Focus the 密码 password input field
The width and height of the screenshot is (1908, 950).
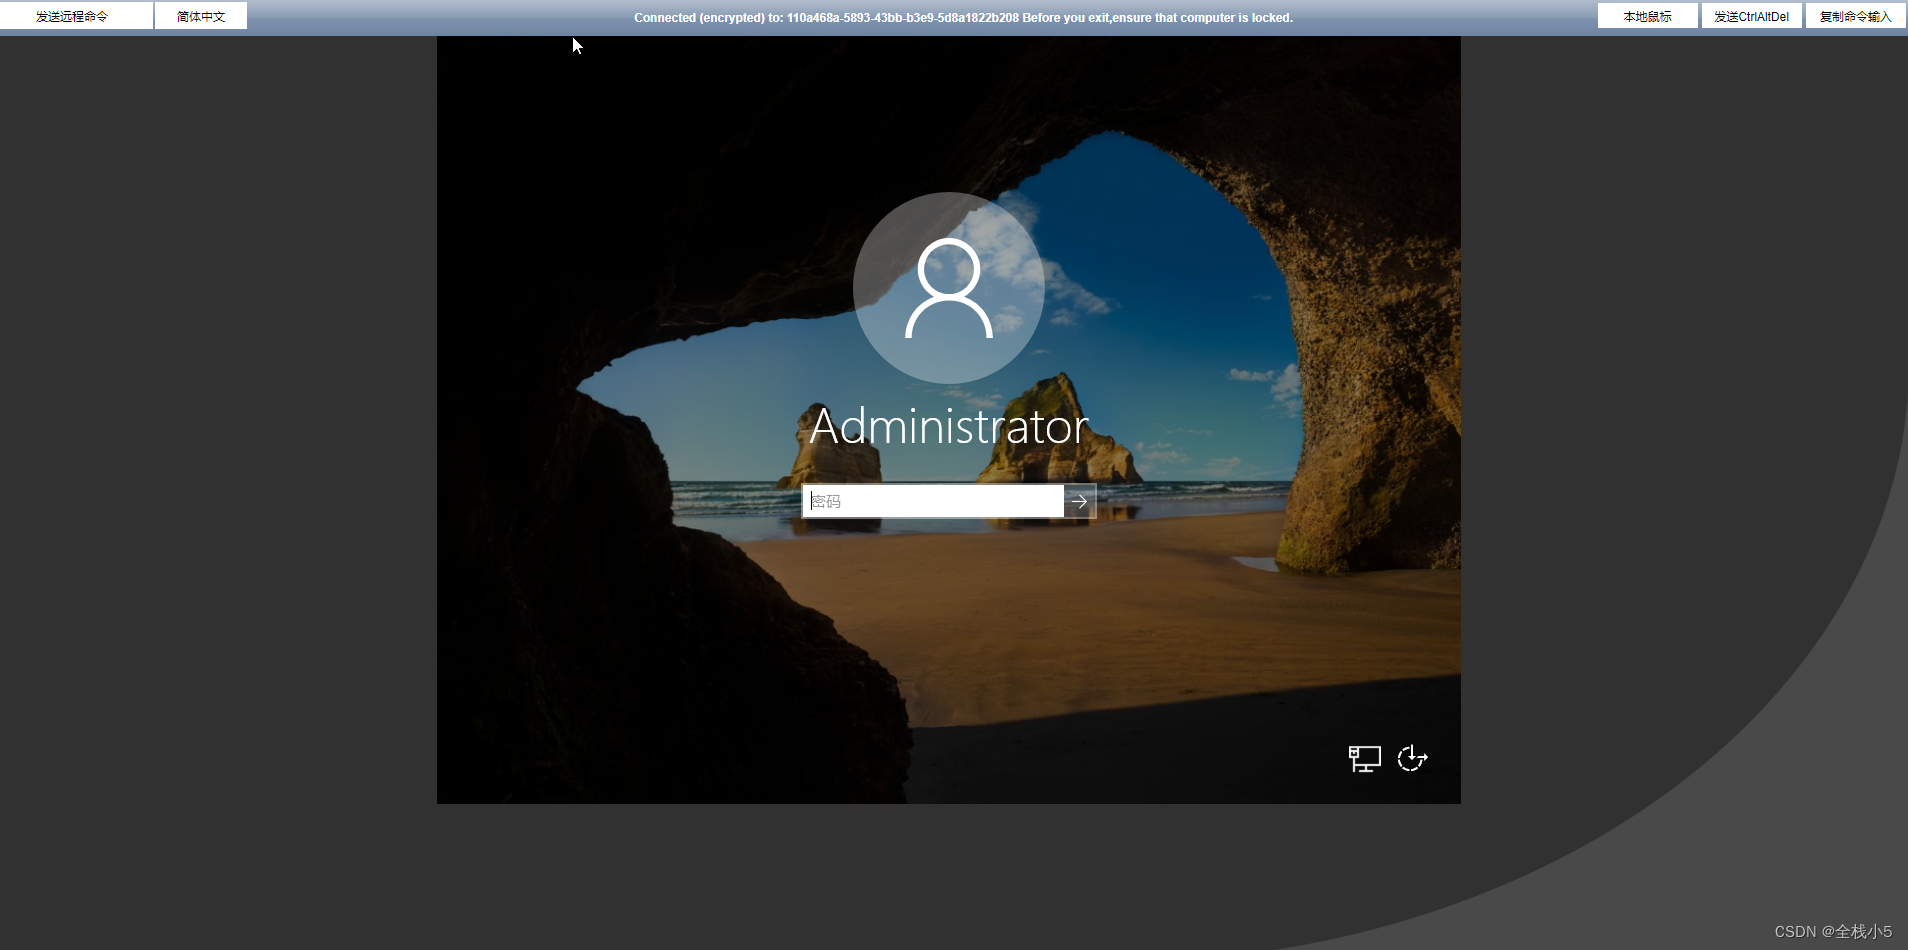pos(933,501)
